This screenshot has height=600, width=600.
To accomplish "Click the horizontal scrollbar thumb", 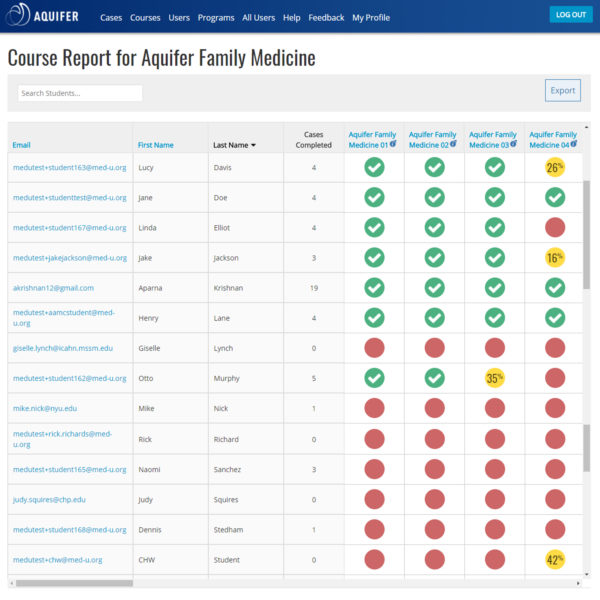I will pos(74,583).
